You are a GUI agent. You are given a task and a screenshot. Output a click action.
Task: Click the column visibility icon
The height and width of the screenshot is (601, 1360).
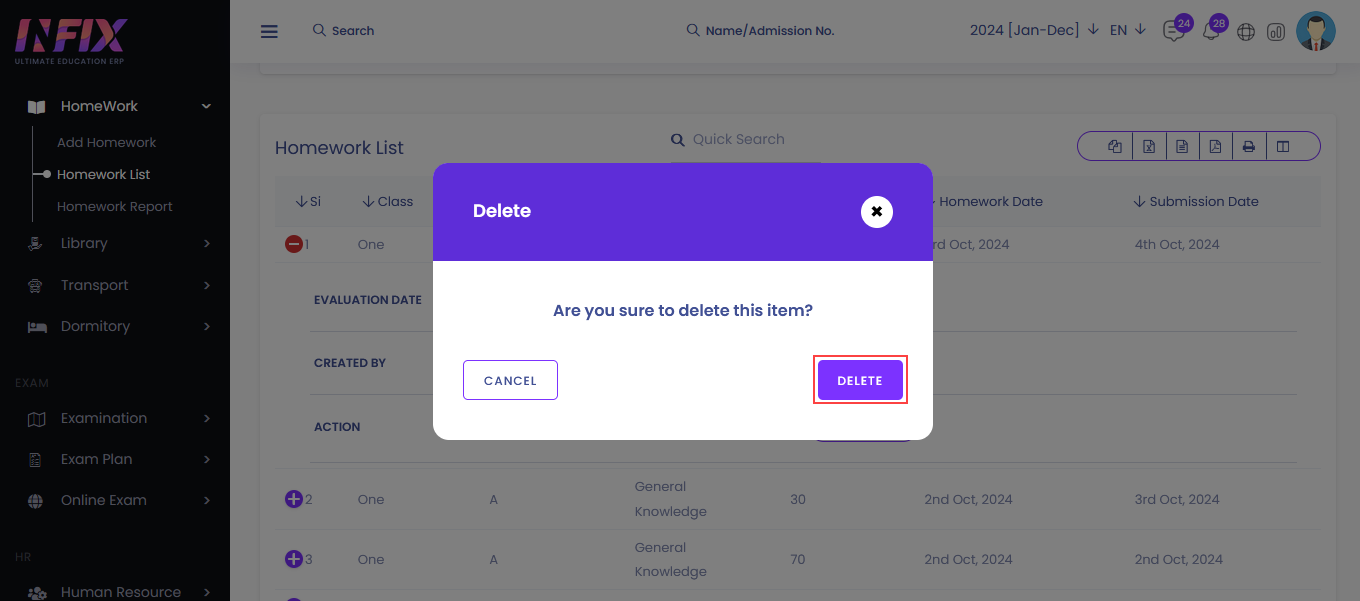(1283, 147)
